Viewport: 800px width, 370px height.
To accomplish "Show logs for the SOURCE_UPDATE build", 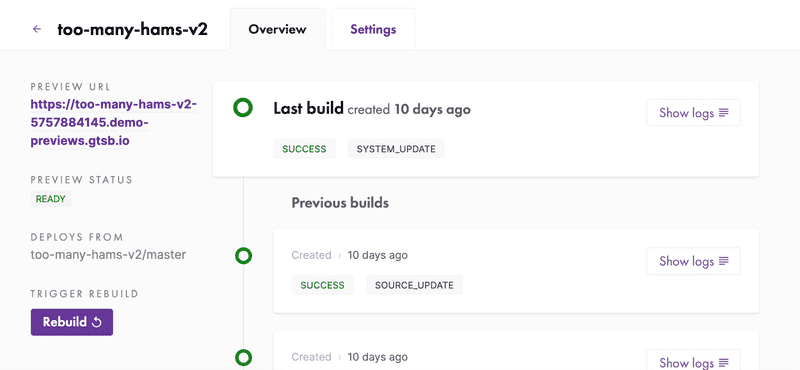I will pyautogui.click(x=693, y=261).
